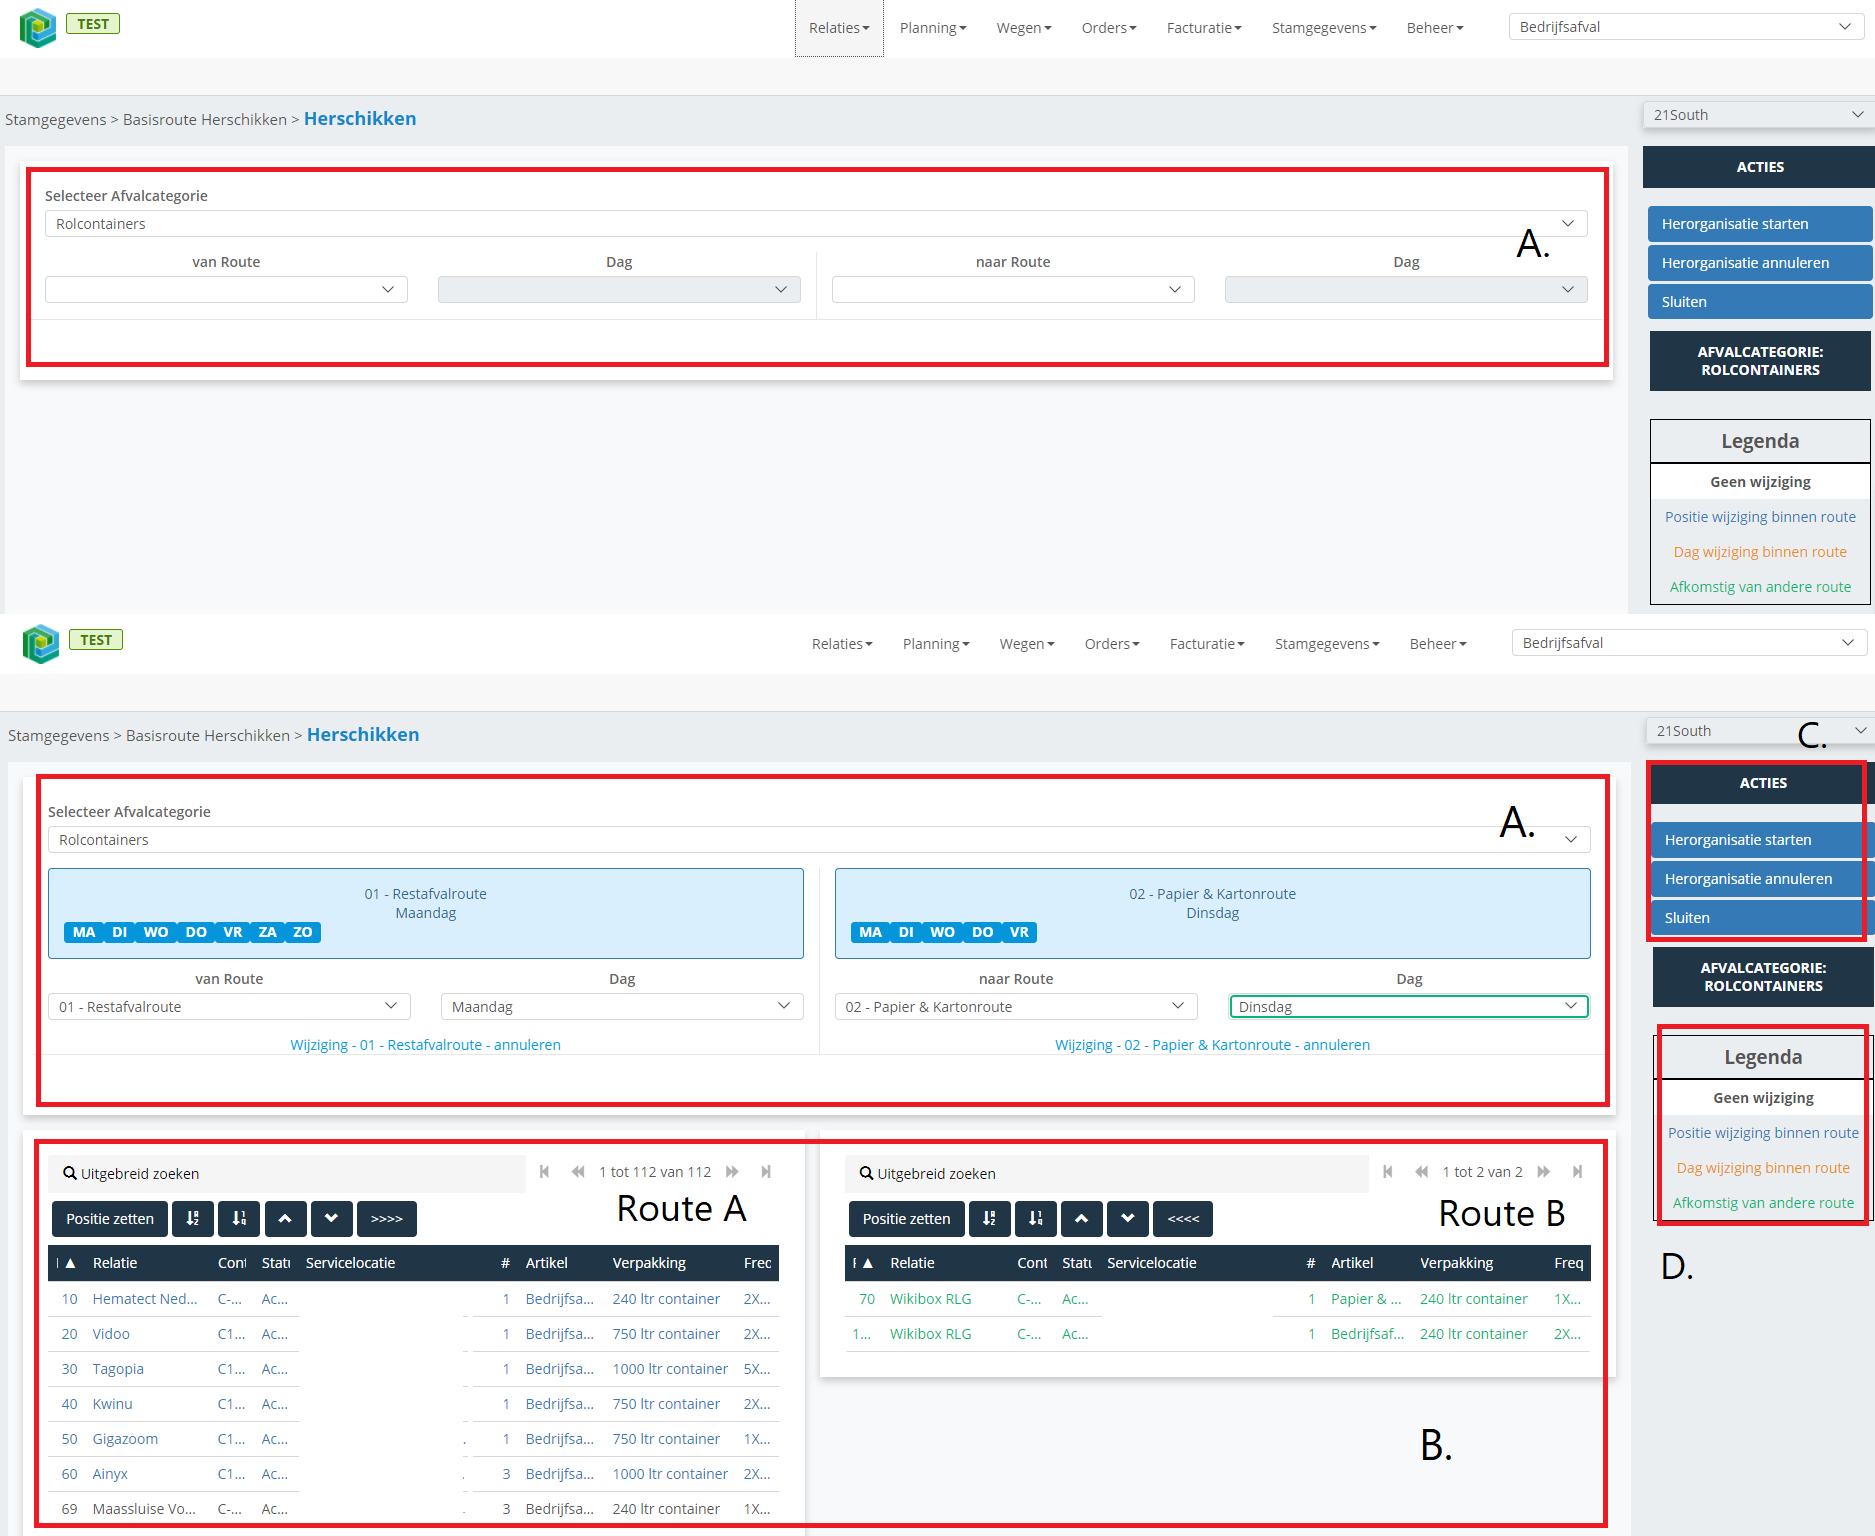The image size is (1875, 1536).
Task: Toggle ZO day chip in 01 - Restafvalroute card
Action: point(303,932)
